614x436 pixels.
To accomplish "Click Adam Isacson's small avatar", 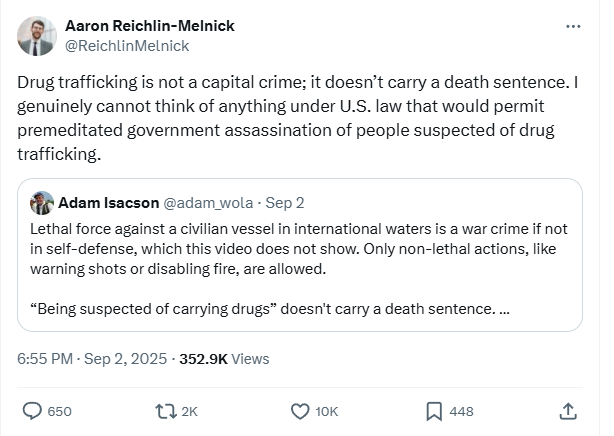I will point(42,202).
